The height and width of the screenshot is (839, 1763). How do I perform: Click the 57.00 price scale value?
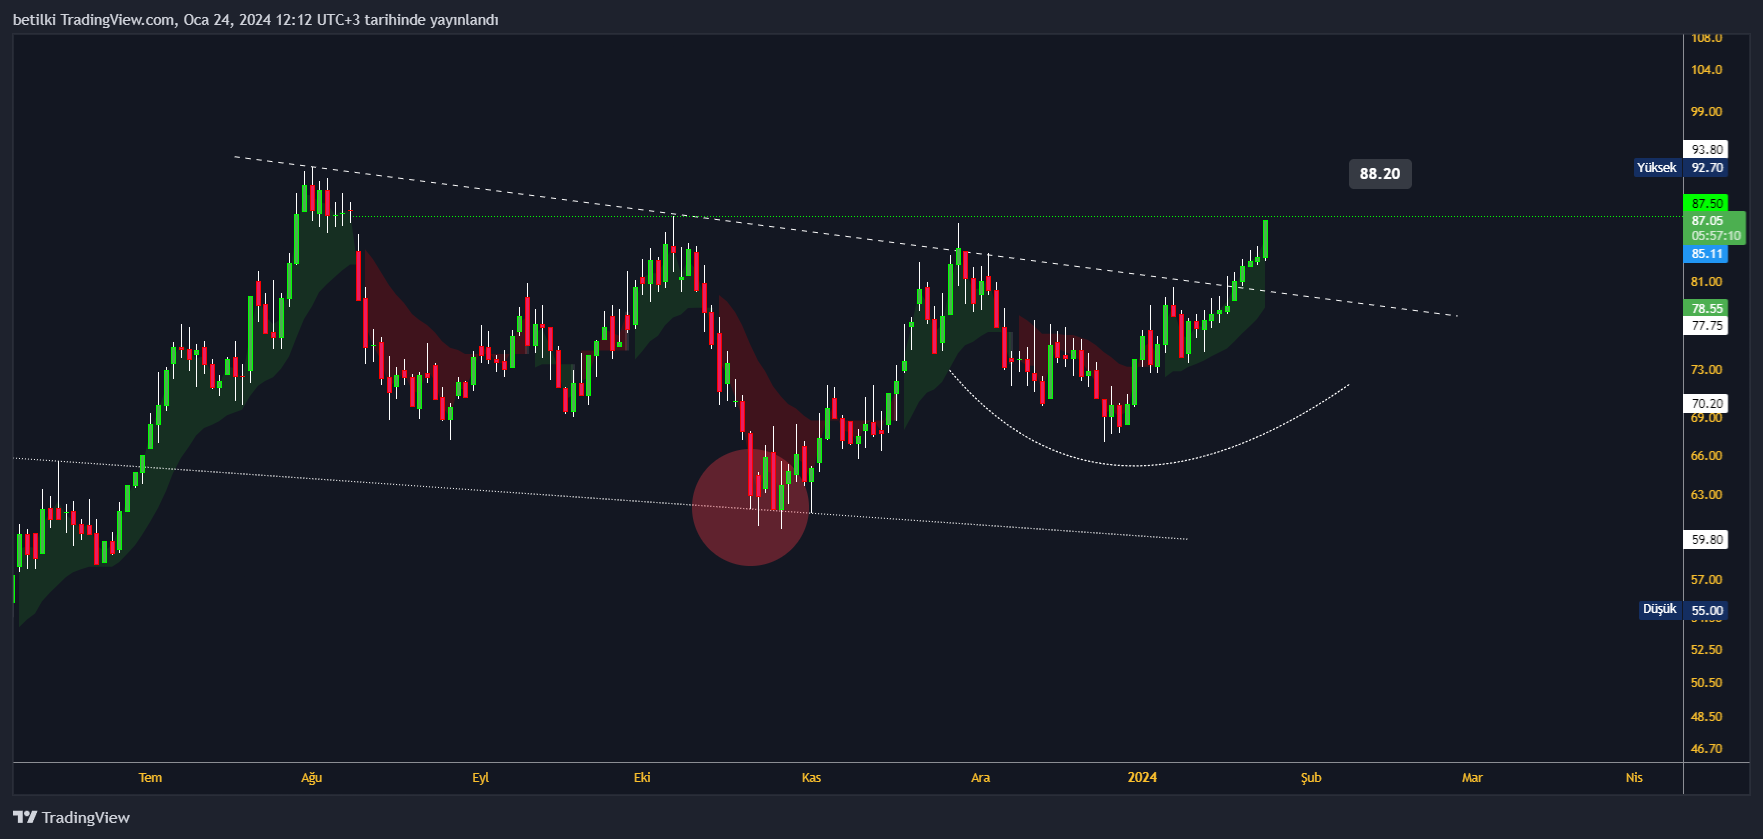pos(1707,580)
